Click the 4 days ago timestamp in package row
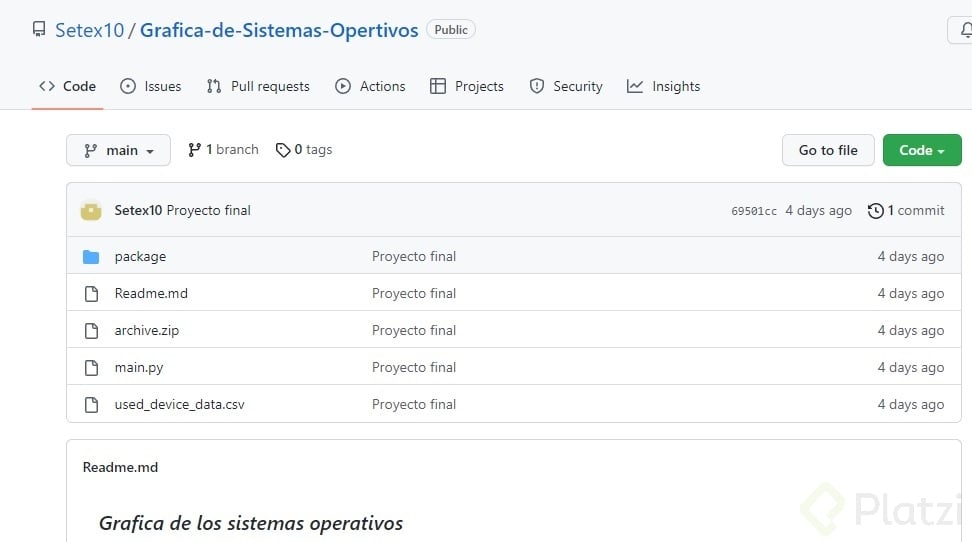972x542 pixels. pos(911,256)
